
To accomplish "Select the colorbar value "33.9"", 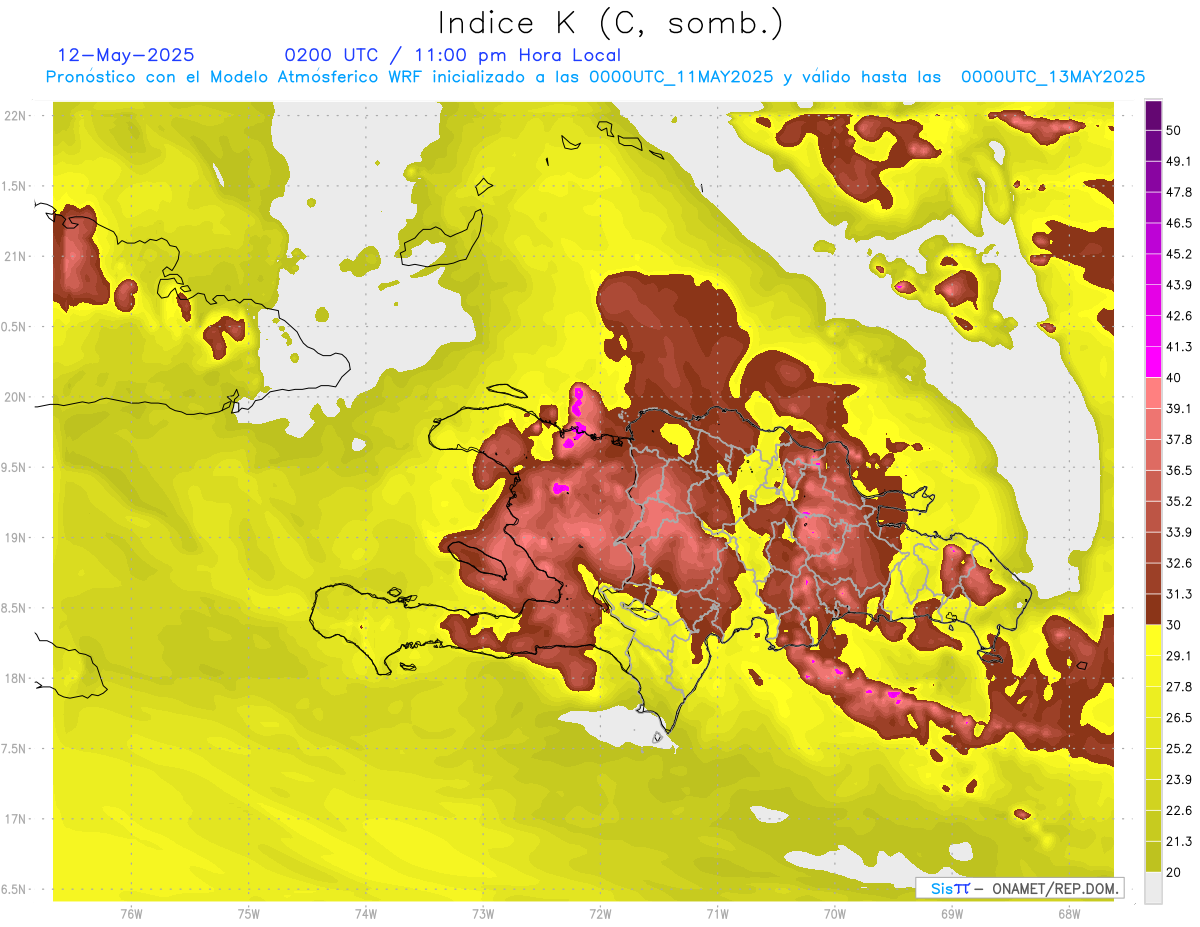I will tap(1179, 532).
